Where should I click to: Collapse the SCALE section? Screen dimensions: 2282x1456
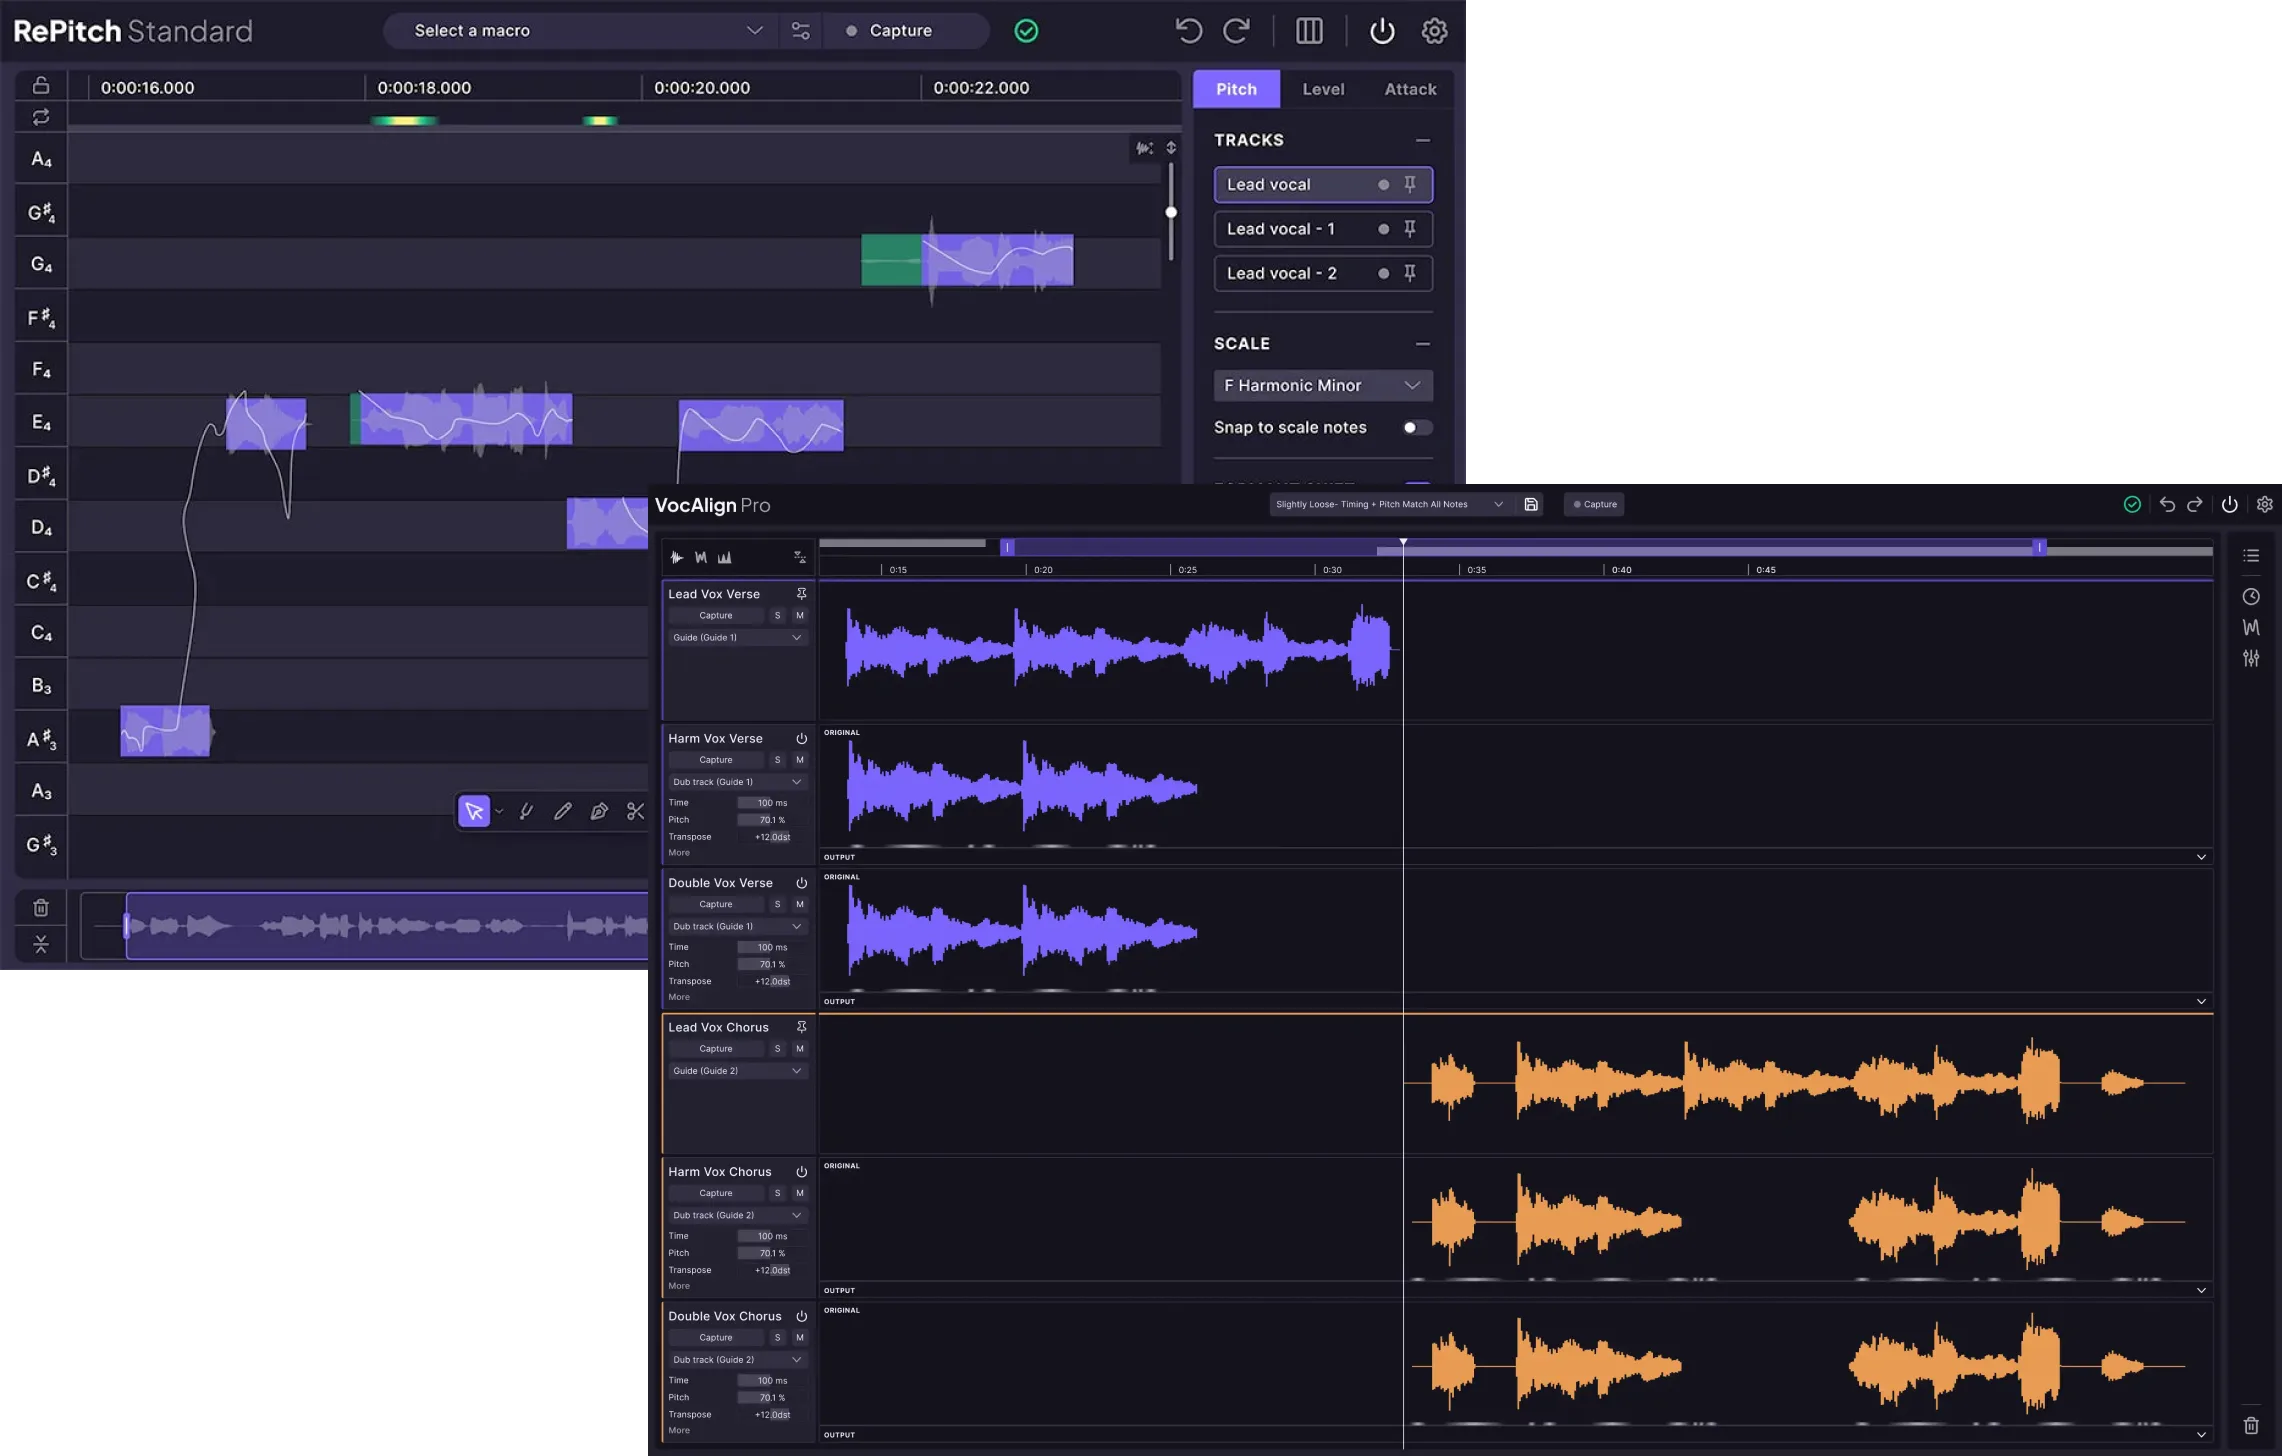click(x=1422, y=344)
